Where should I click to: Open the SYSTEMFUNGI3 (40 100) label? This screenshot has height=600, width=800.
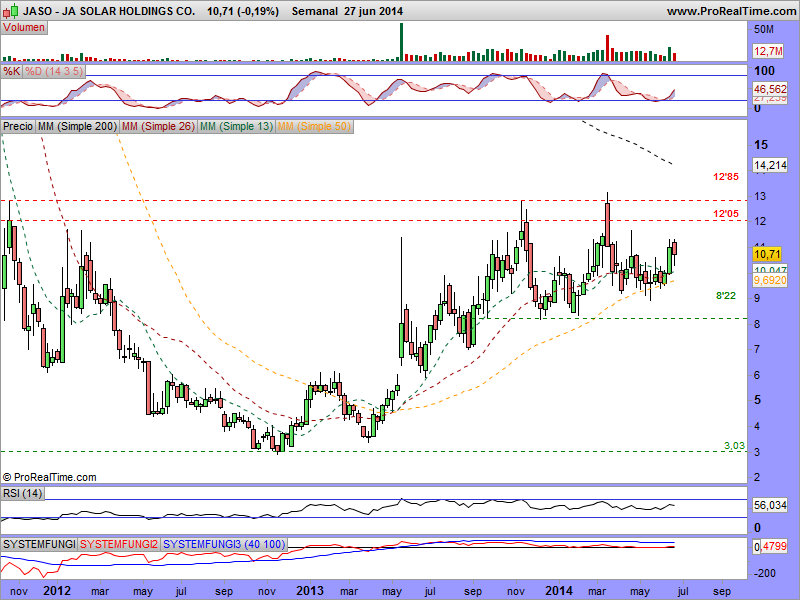pyautogui.click(x=224, y=544)
